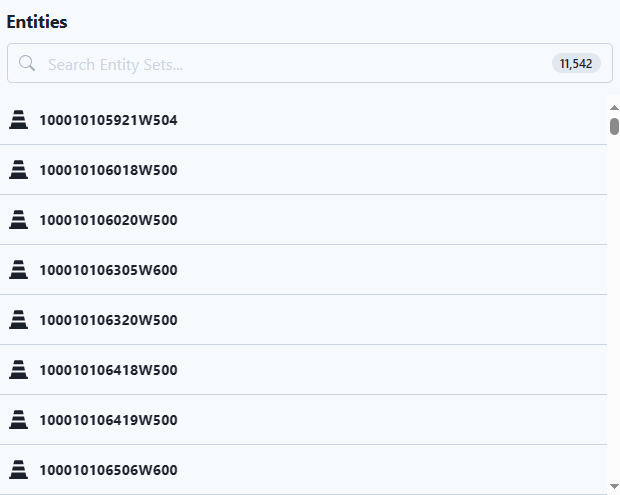Click the 11,542 count badge

pyautogui.click(x=576, y=63)
